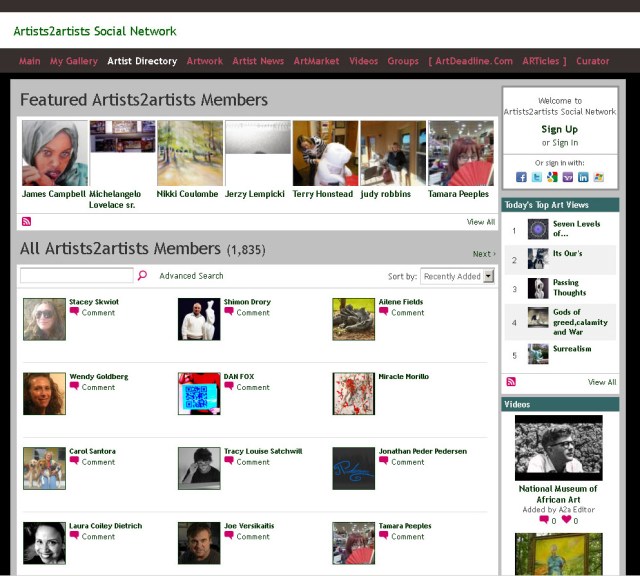Click the comment count icon under National Museum video
The image size is (640, 576).
(544, 520)
